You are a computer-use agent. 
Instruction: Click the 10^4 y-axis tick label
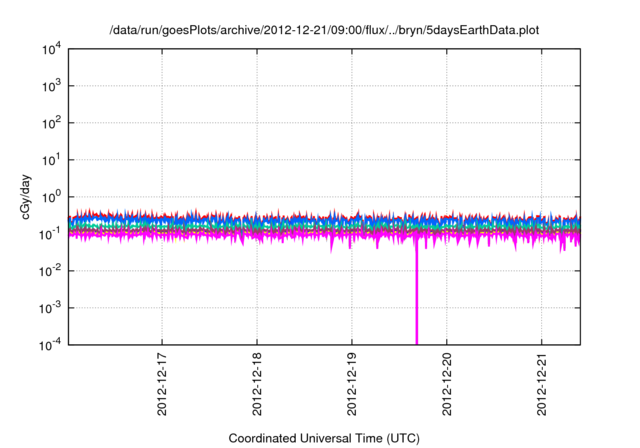[x=52, y=49]
